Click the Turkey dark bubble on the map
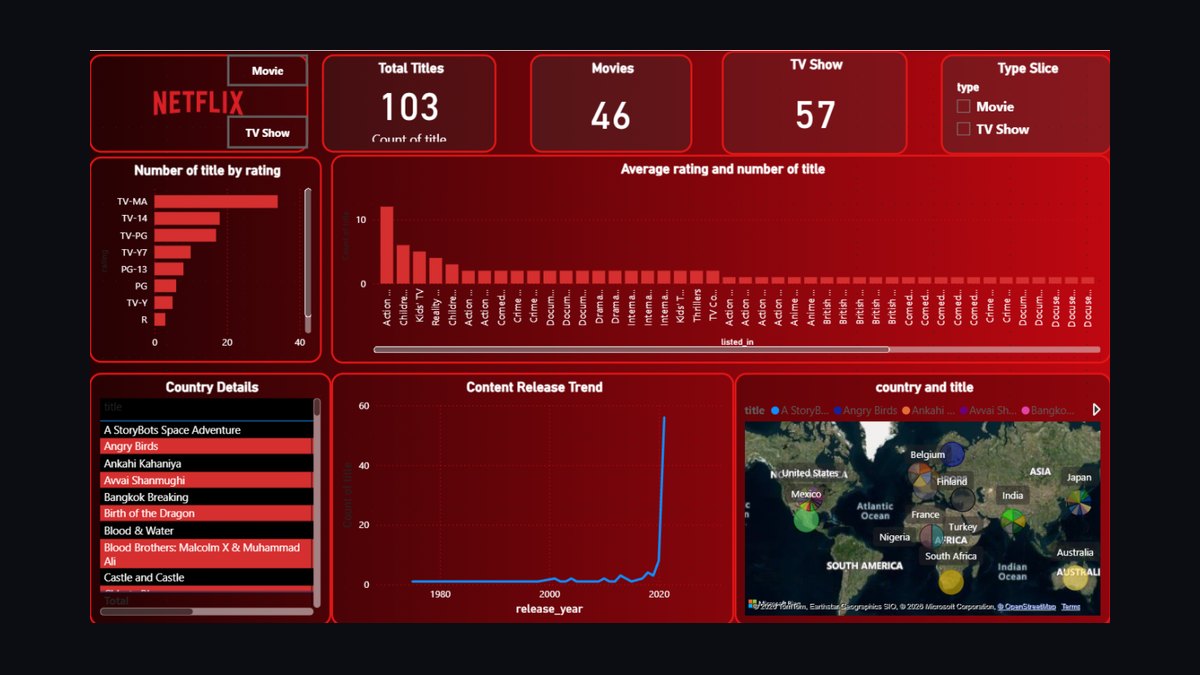 click(962, 500)
